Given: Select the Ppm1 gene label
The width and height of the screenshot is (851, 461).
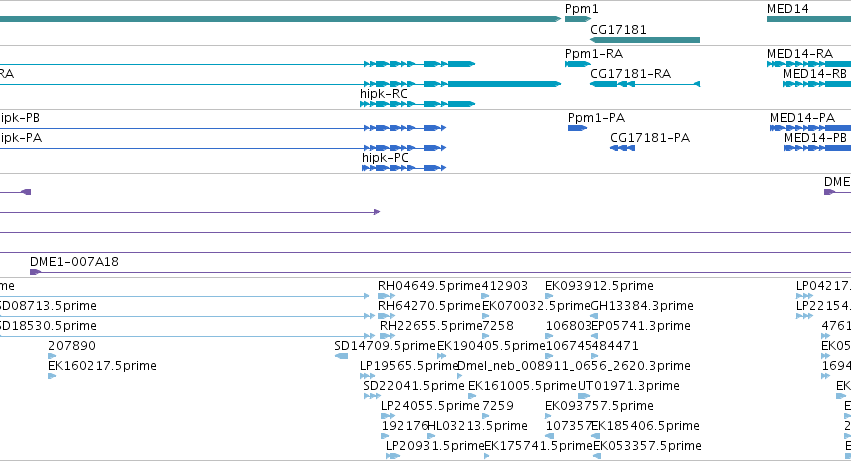Looking at the screenshot, I should pos(581,9).
